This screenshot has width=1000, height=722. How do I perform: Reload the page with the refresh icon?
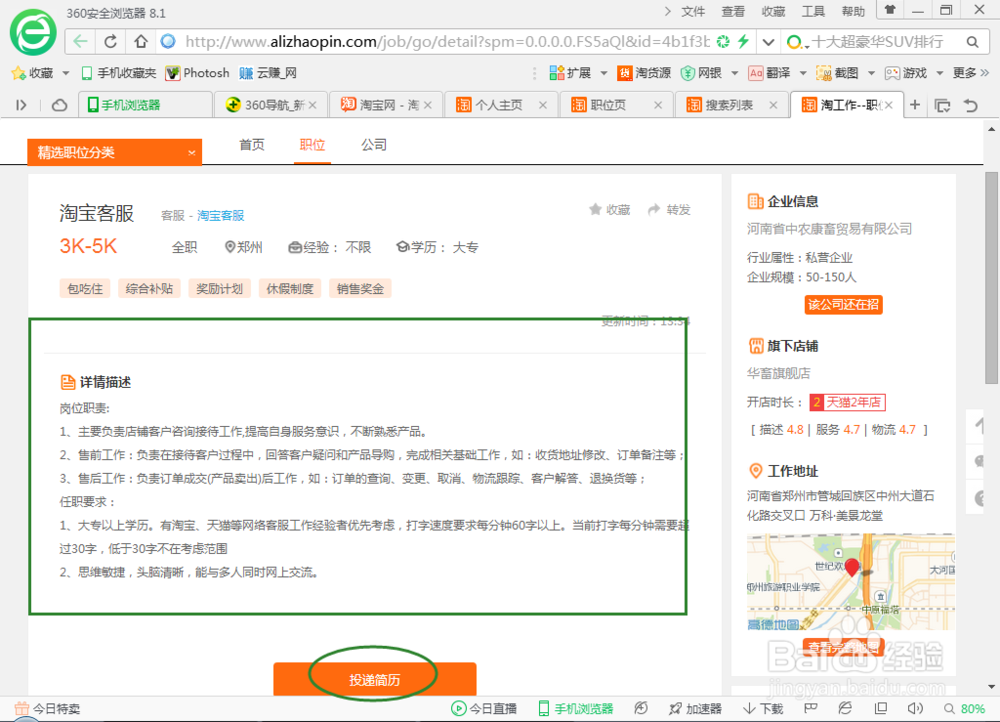110,41
